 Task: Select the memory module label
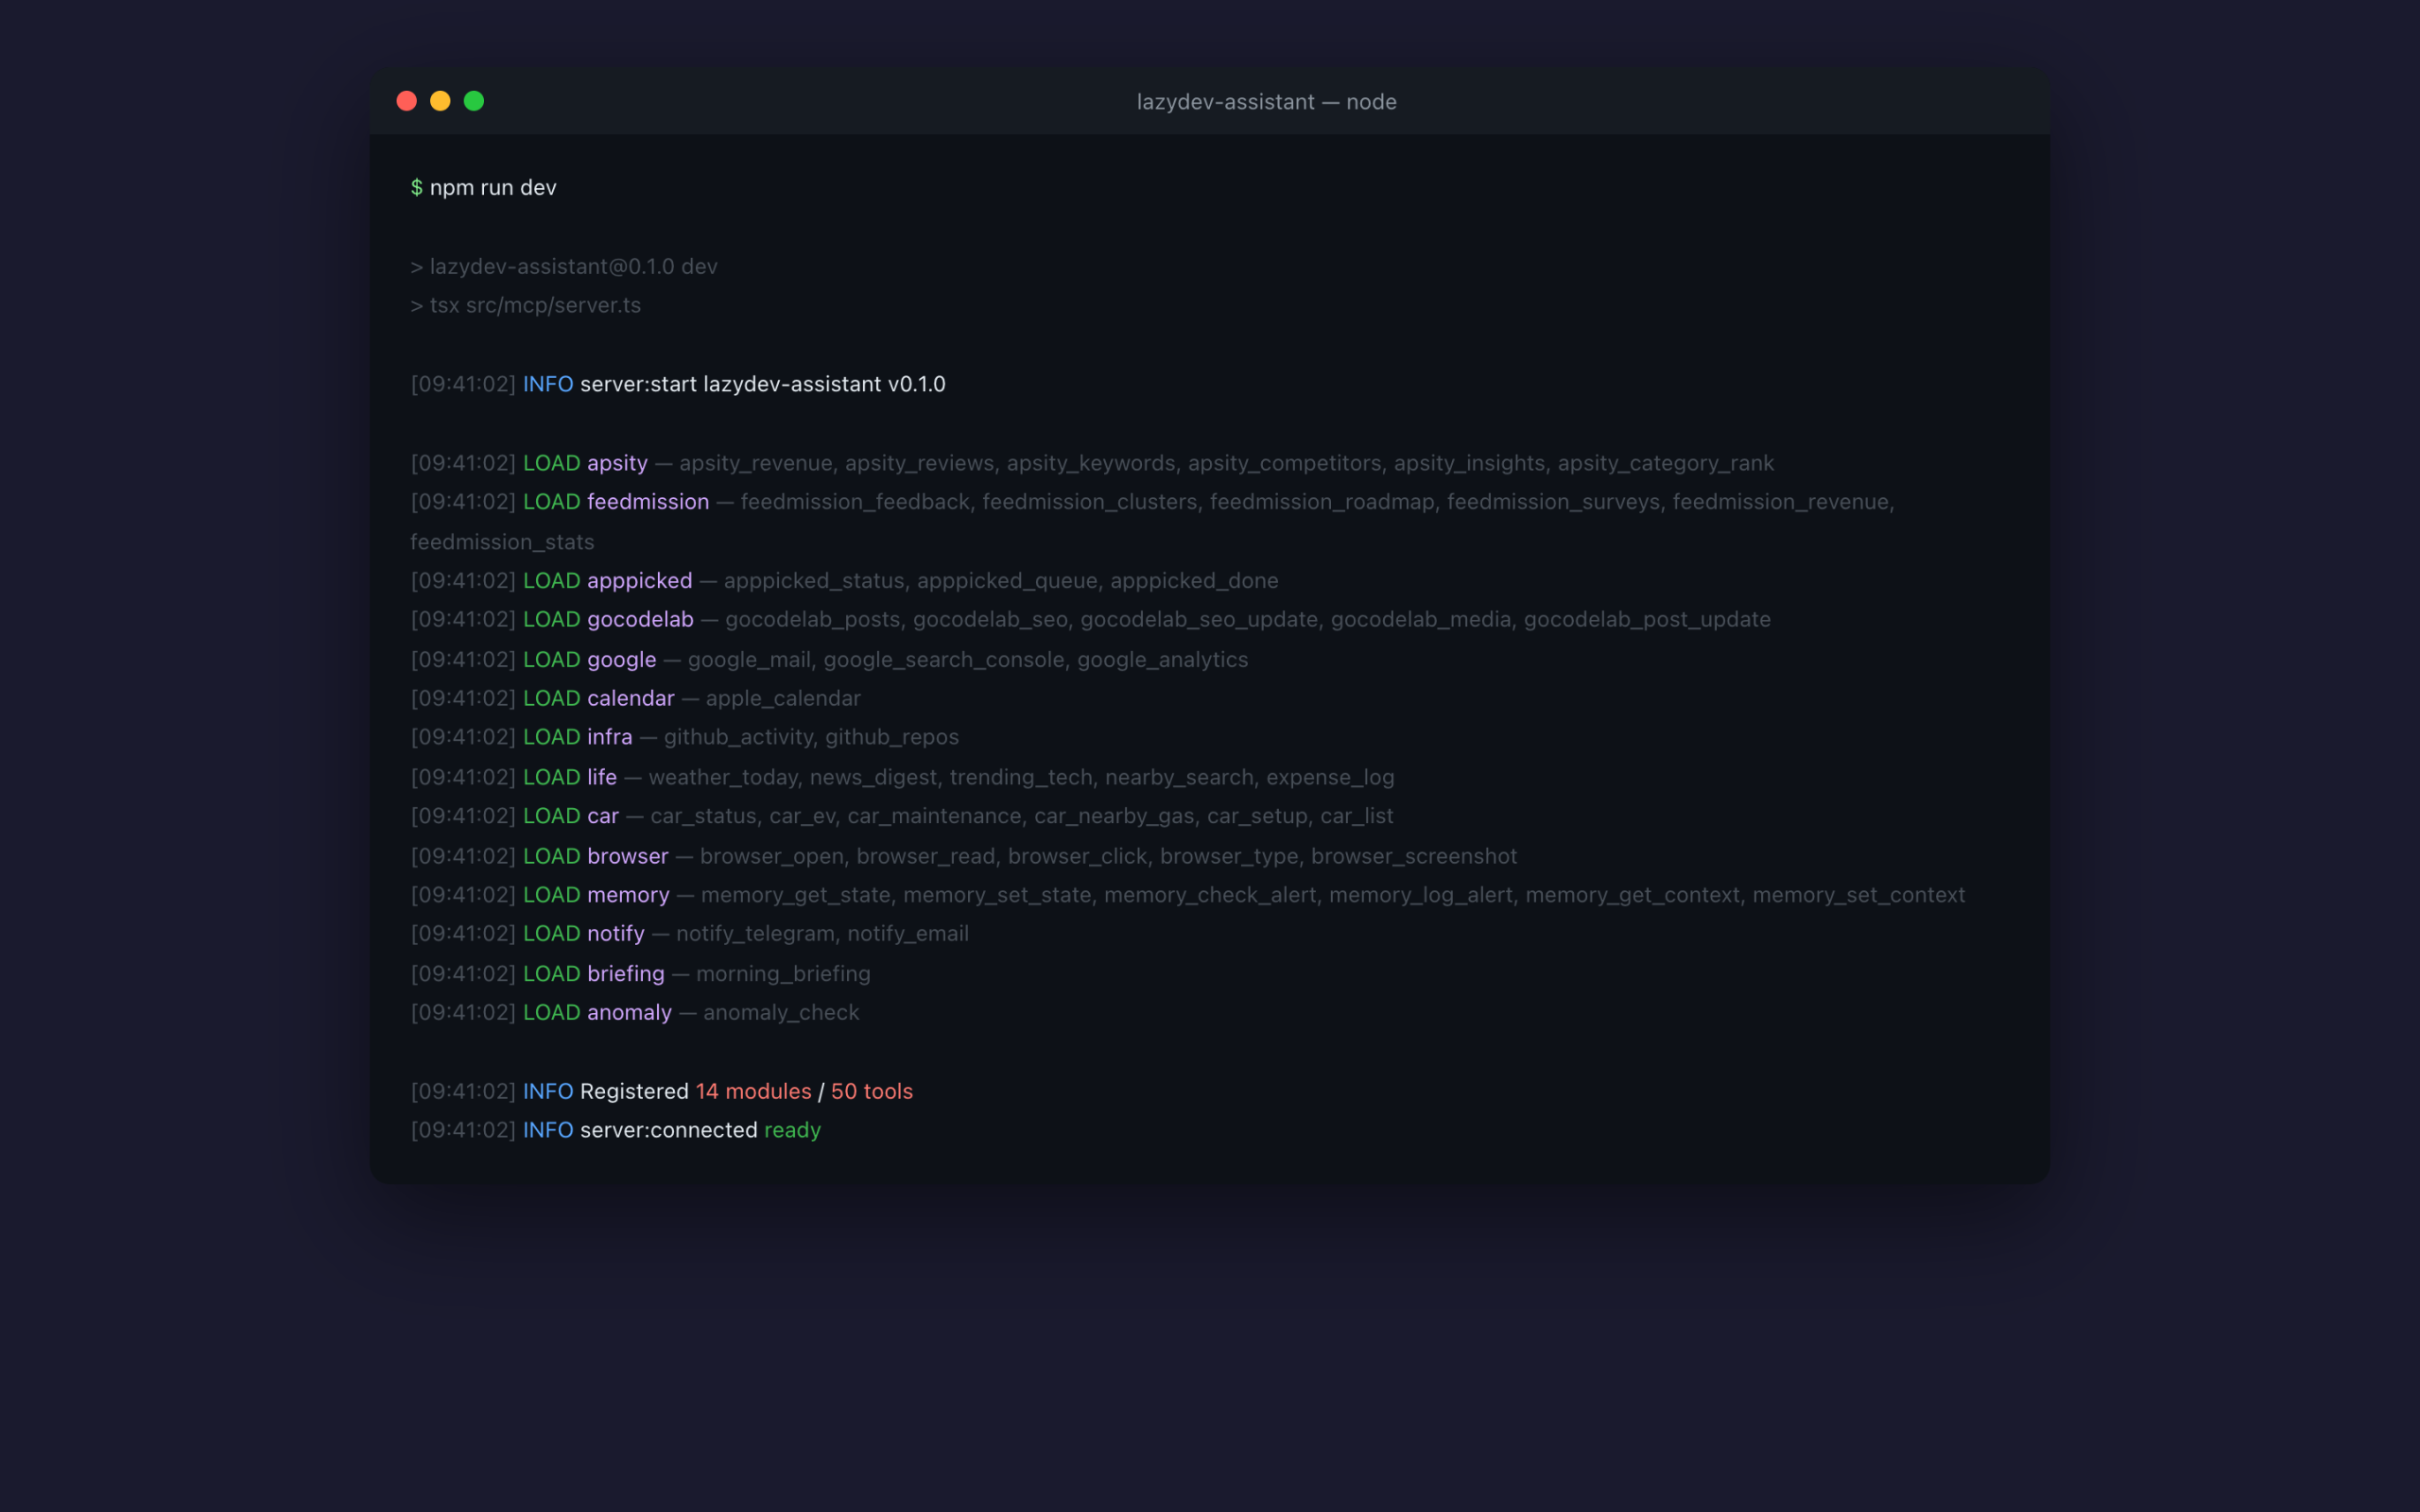[x=627, y=895]
